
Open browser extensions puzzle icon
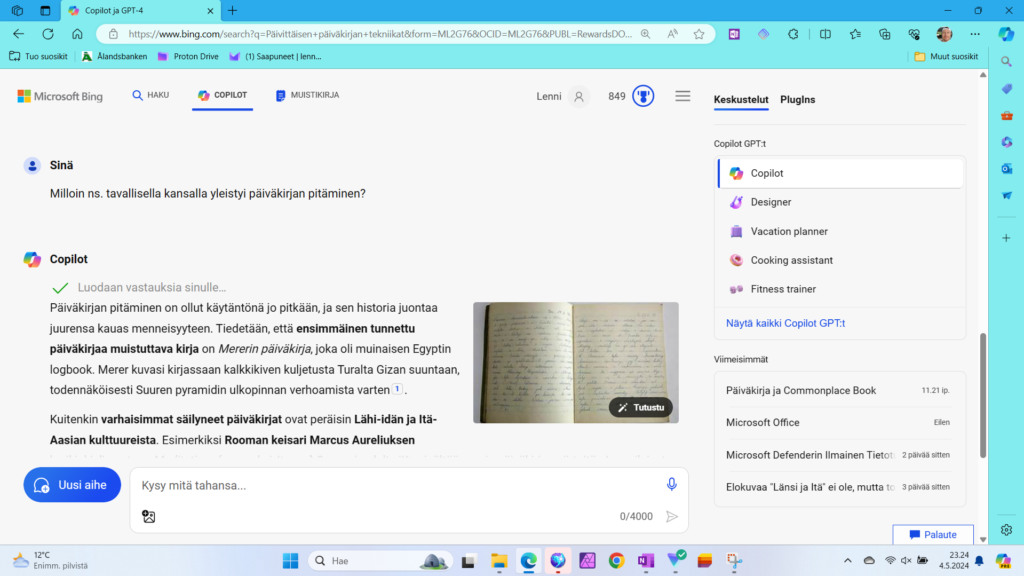coord(793,34)
